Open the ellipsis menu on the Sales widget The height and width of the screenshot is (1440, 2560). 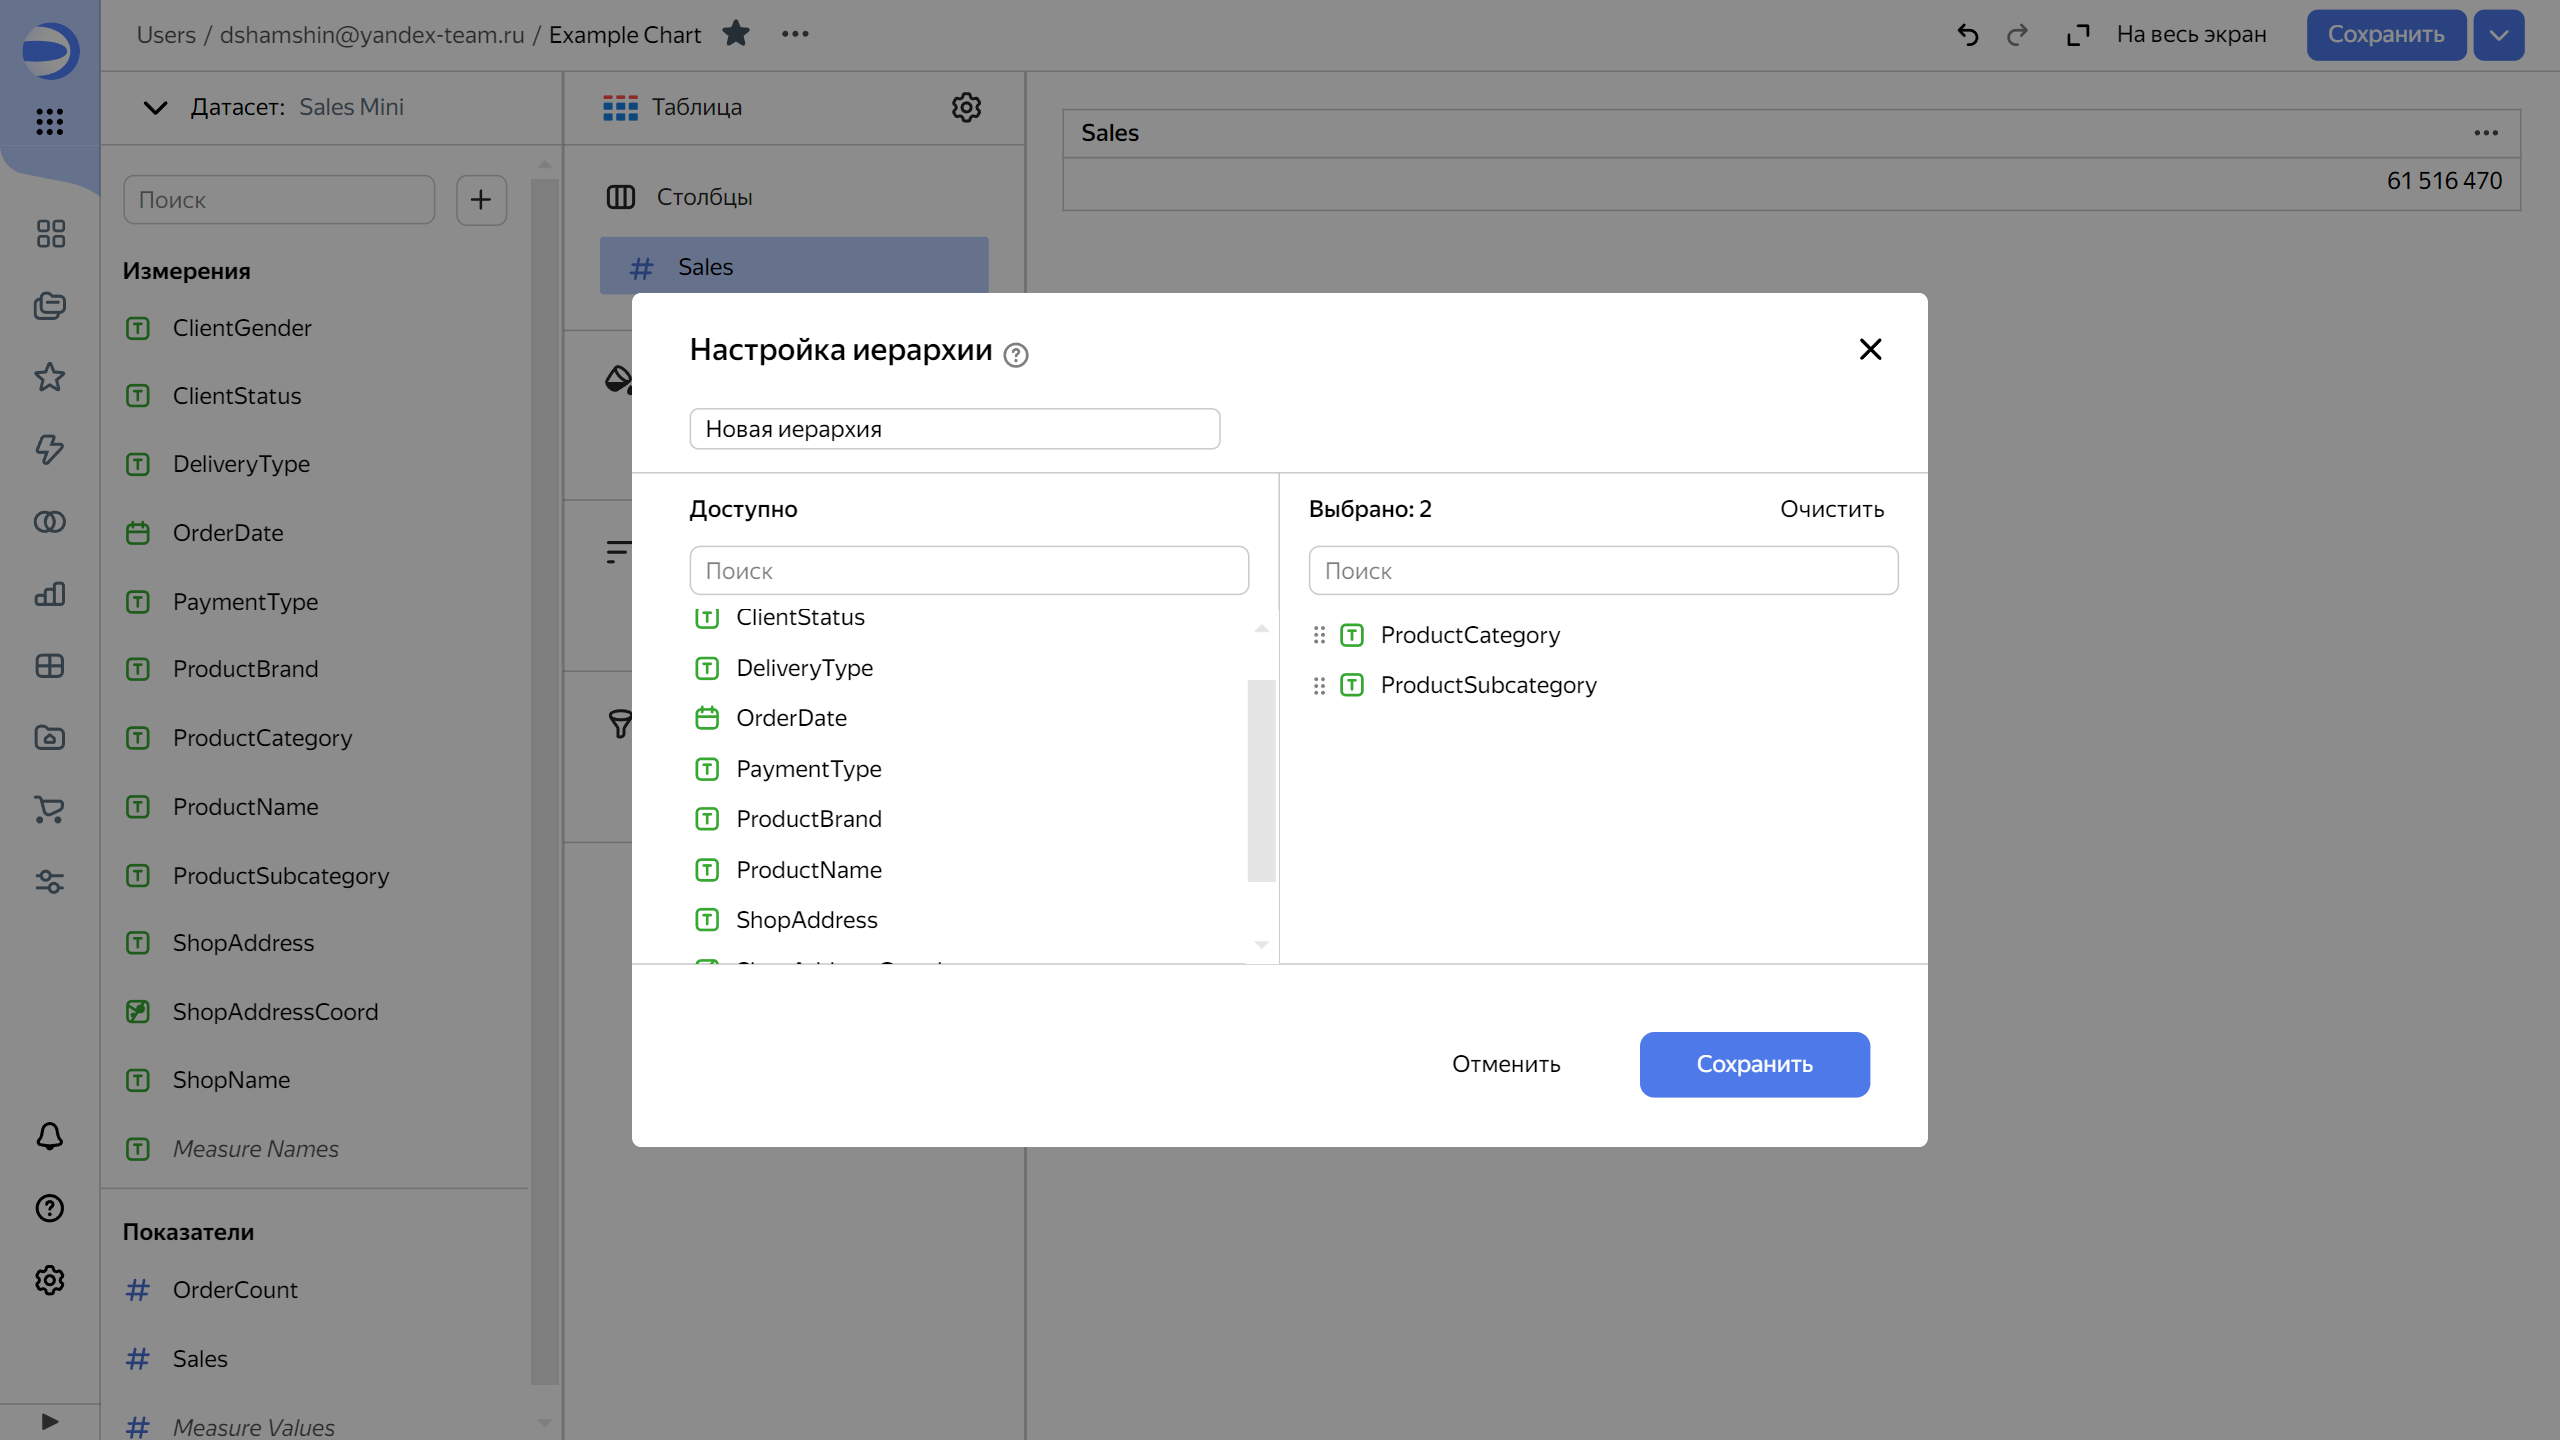[x=2486, y=132]
